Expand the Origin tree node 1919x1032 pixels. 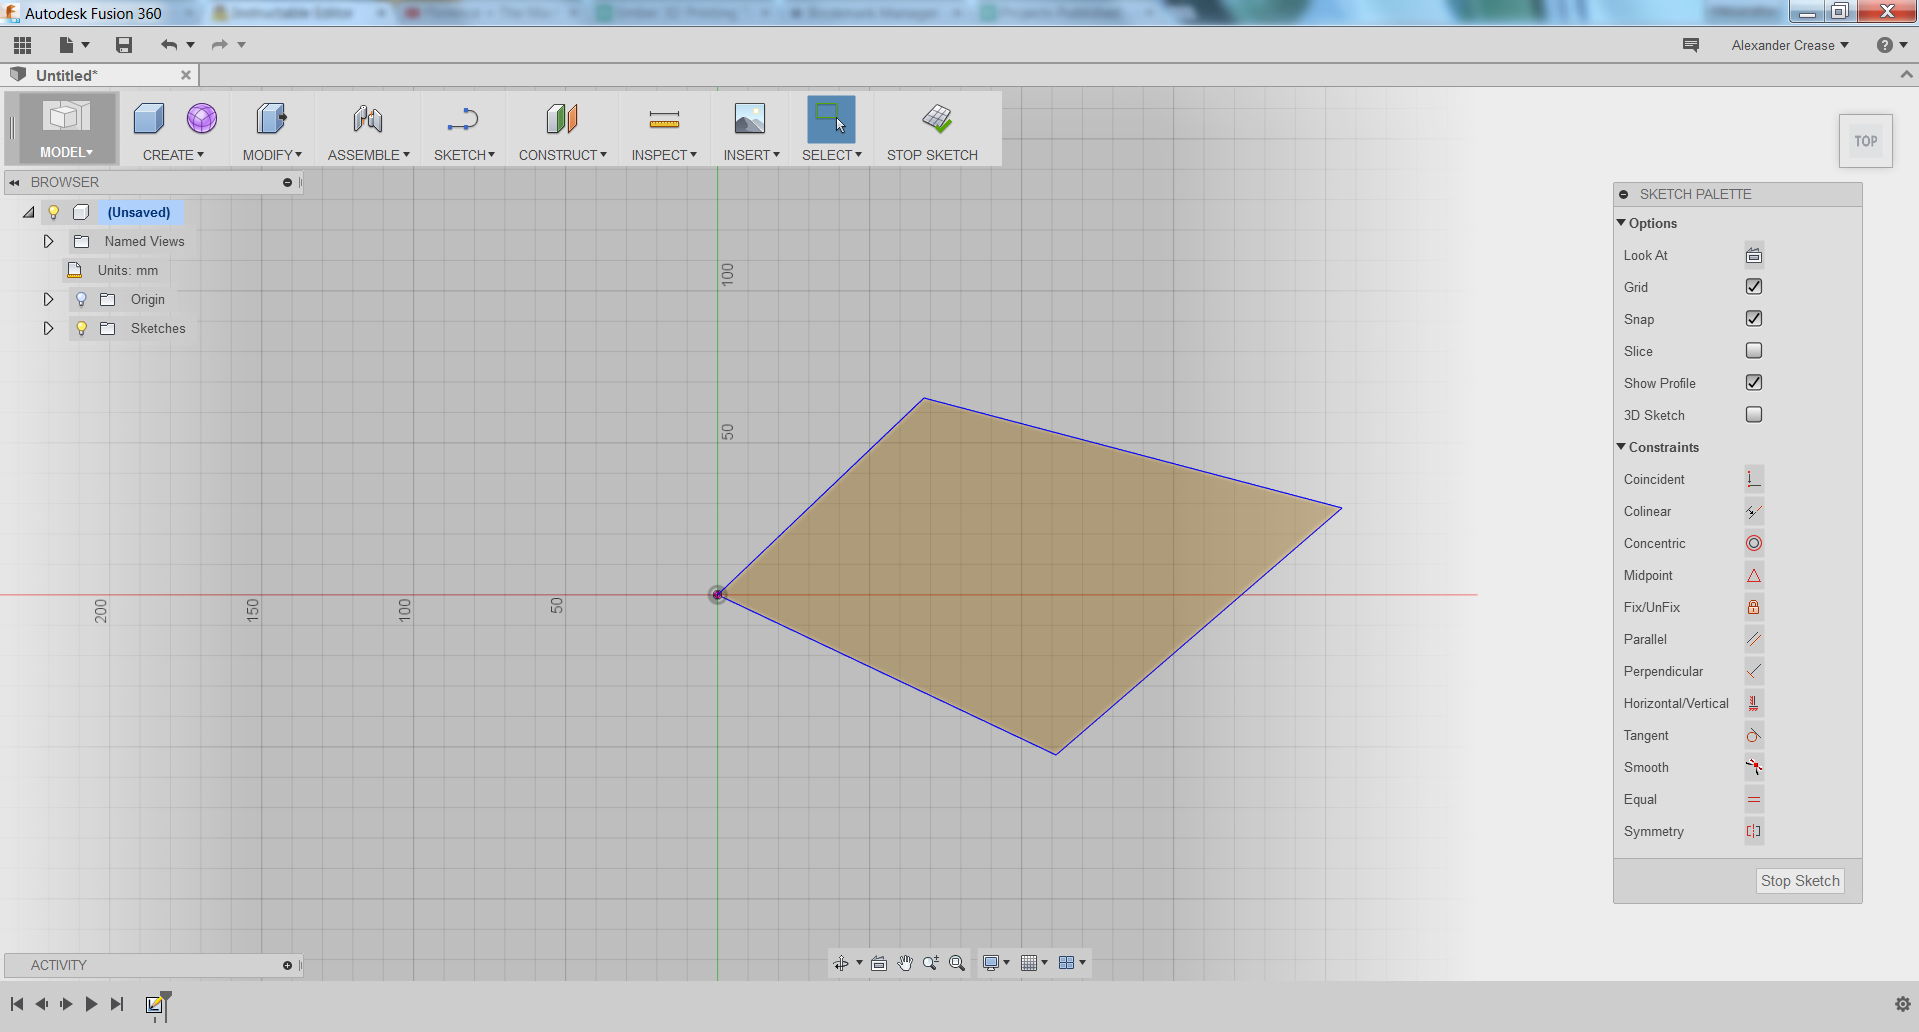tap(48, 299)
